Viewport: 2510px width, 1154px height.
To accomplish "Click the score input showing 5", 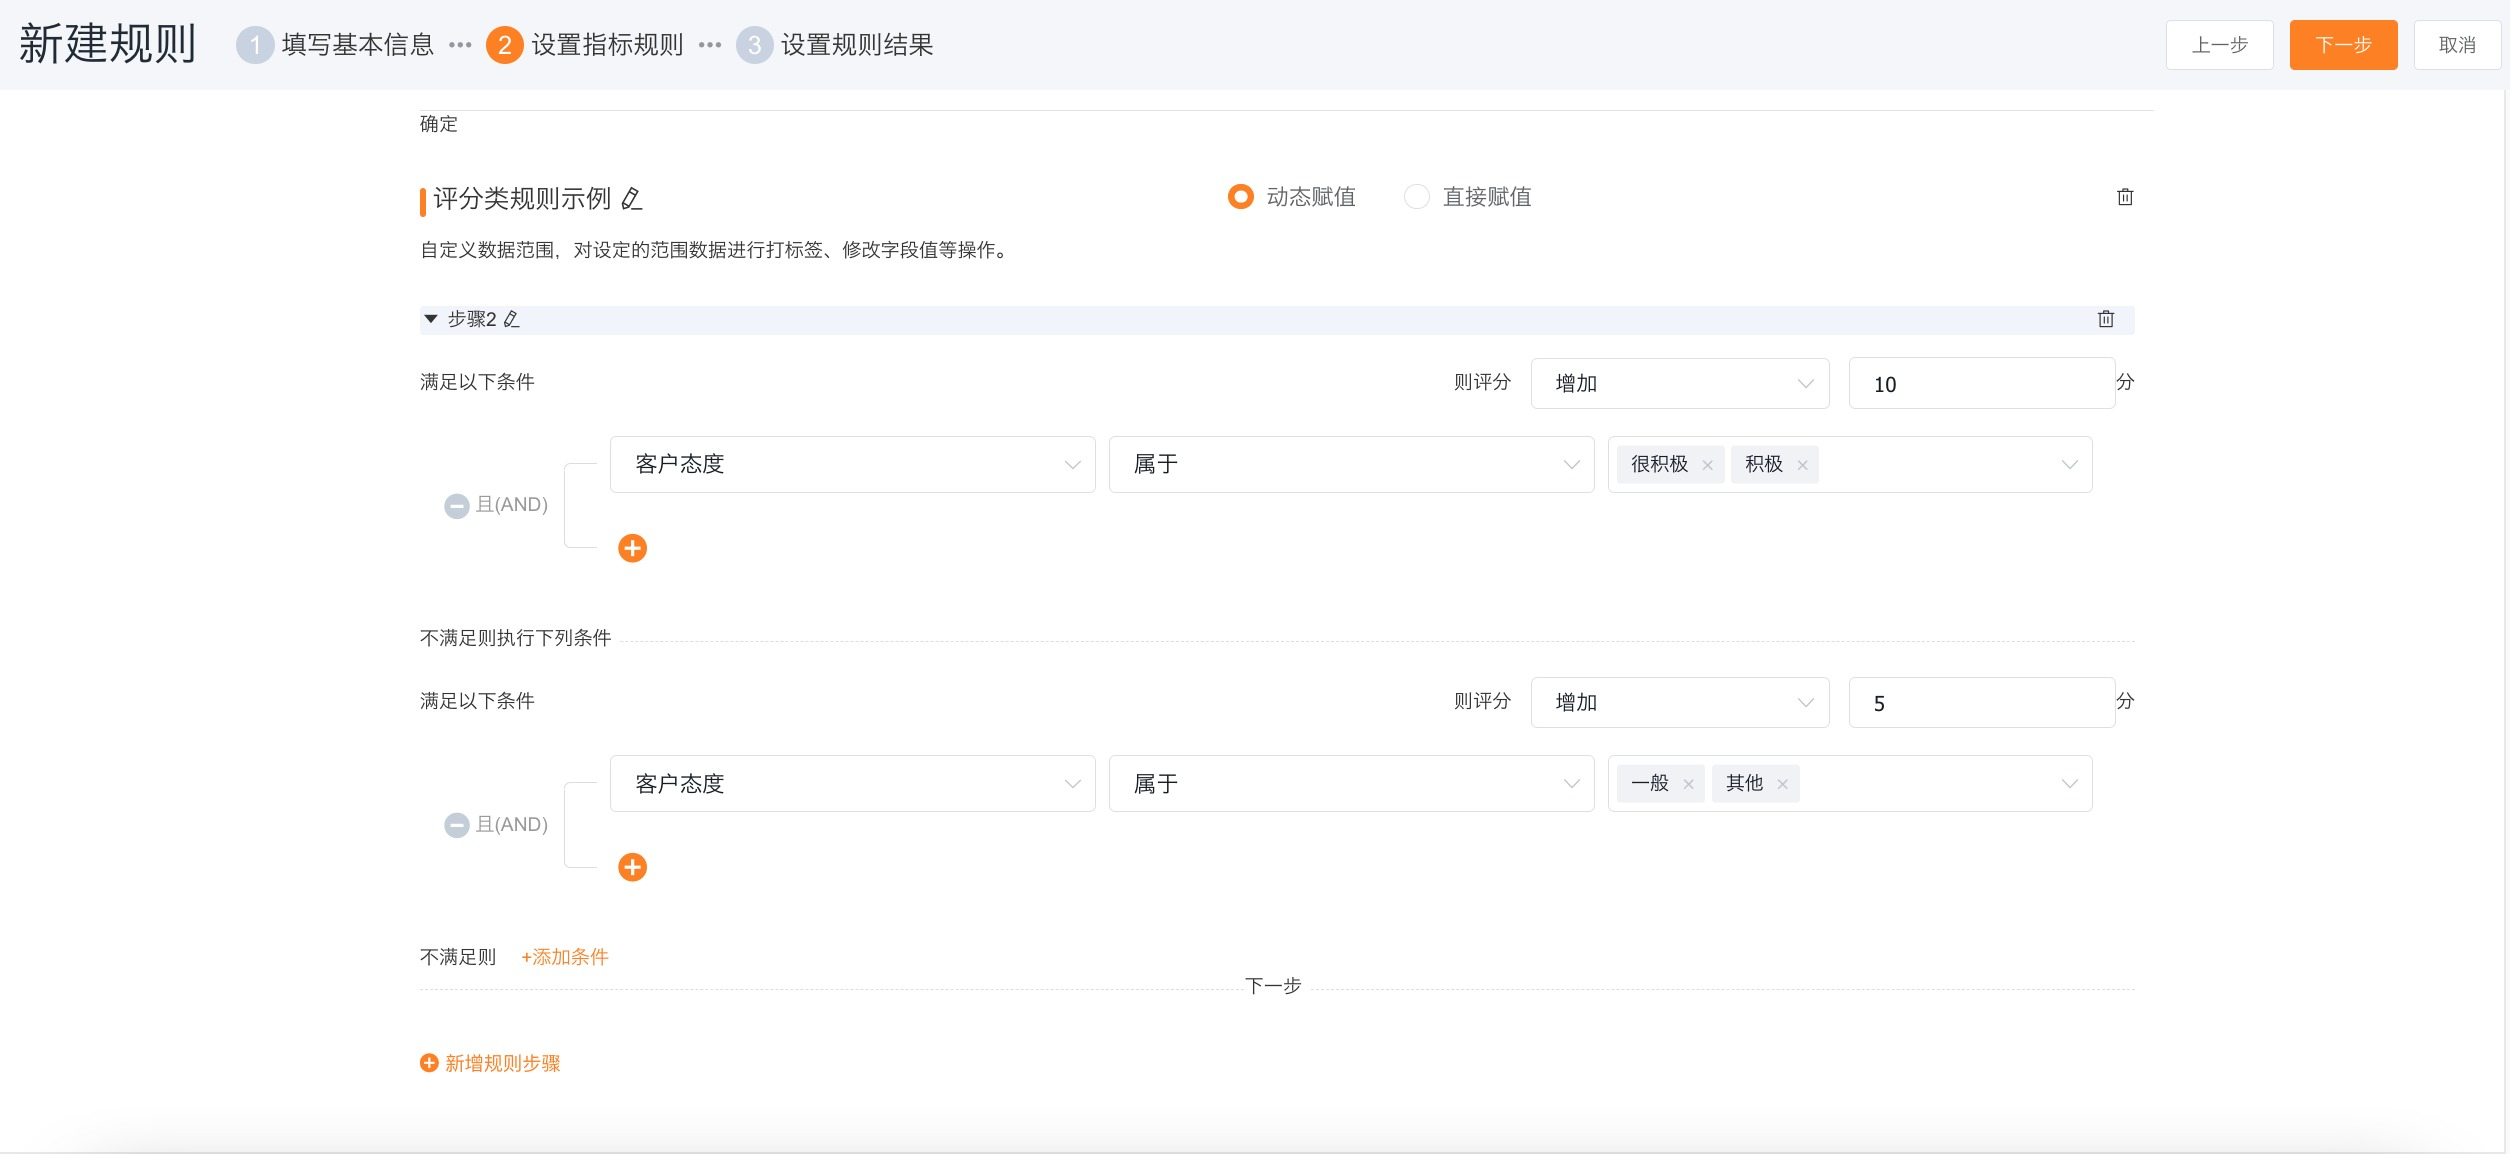I will coord(1982,703).
